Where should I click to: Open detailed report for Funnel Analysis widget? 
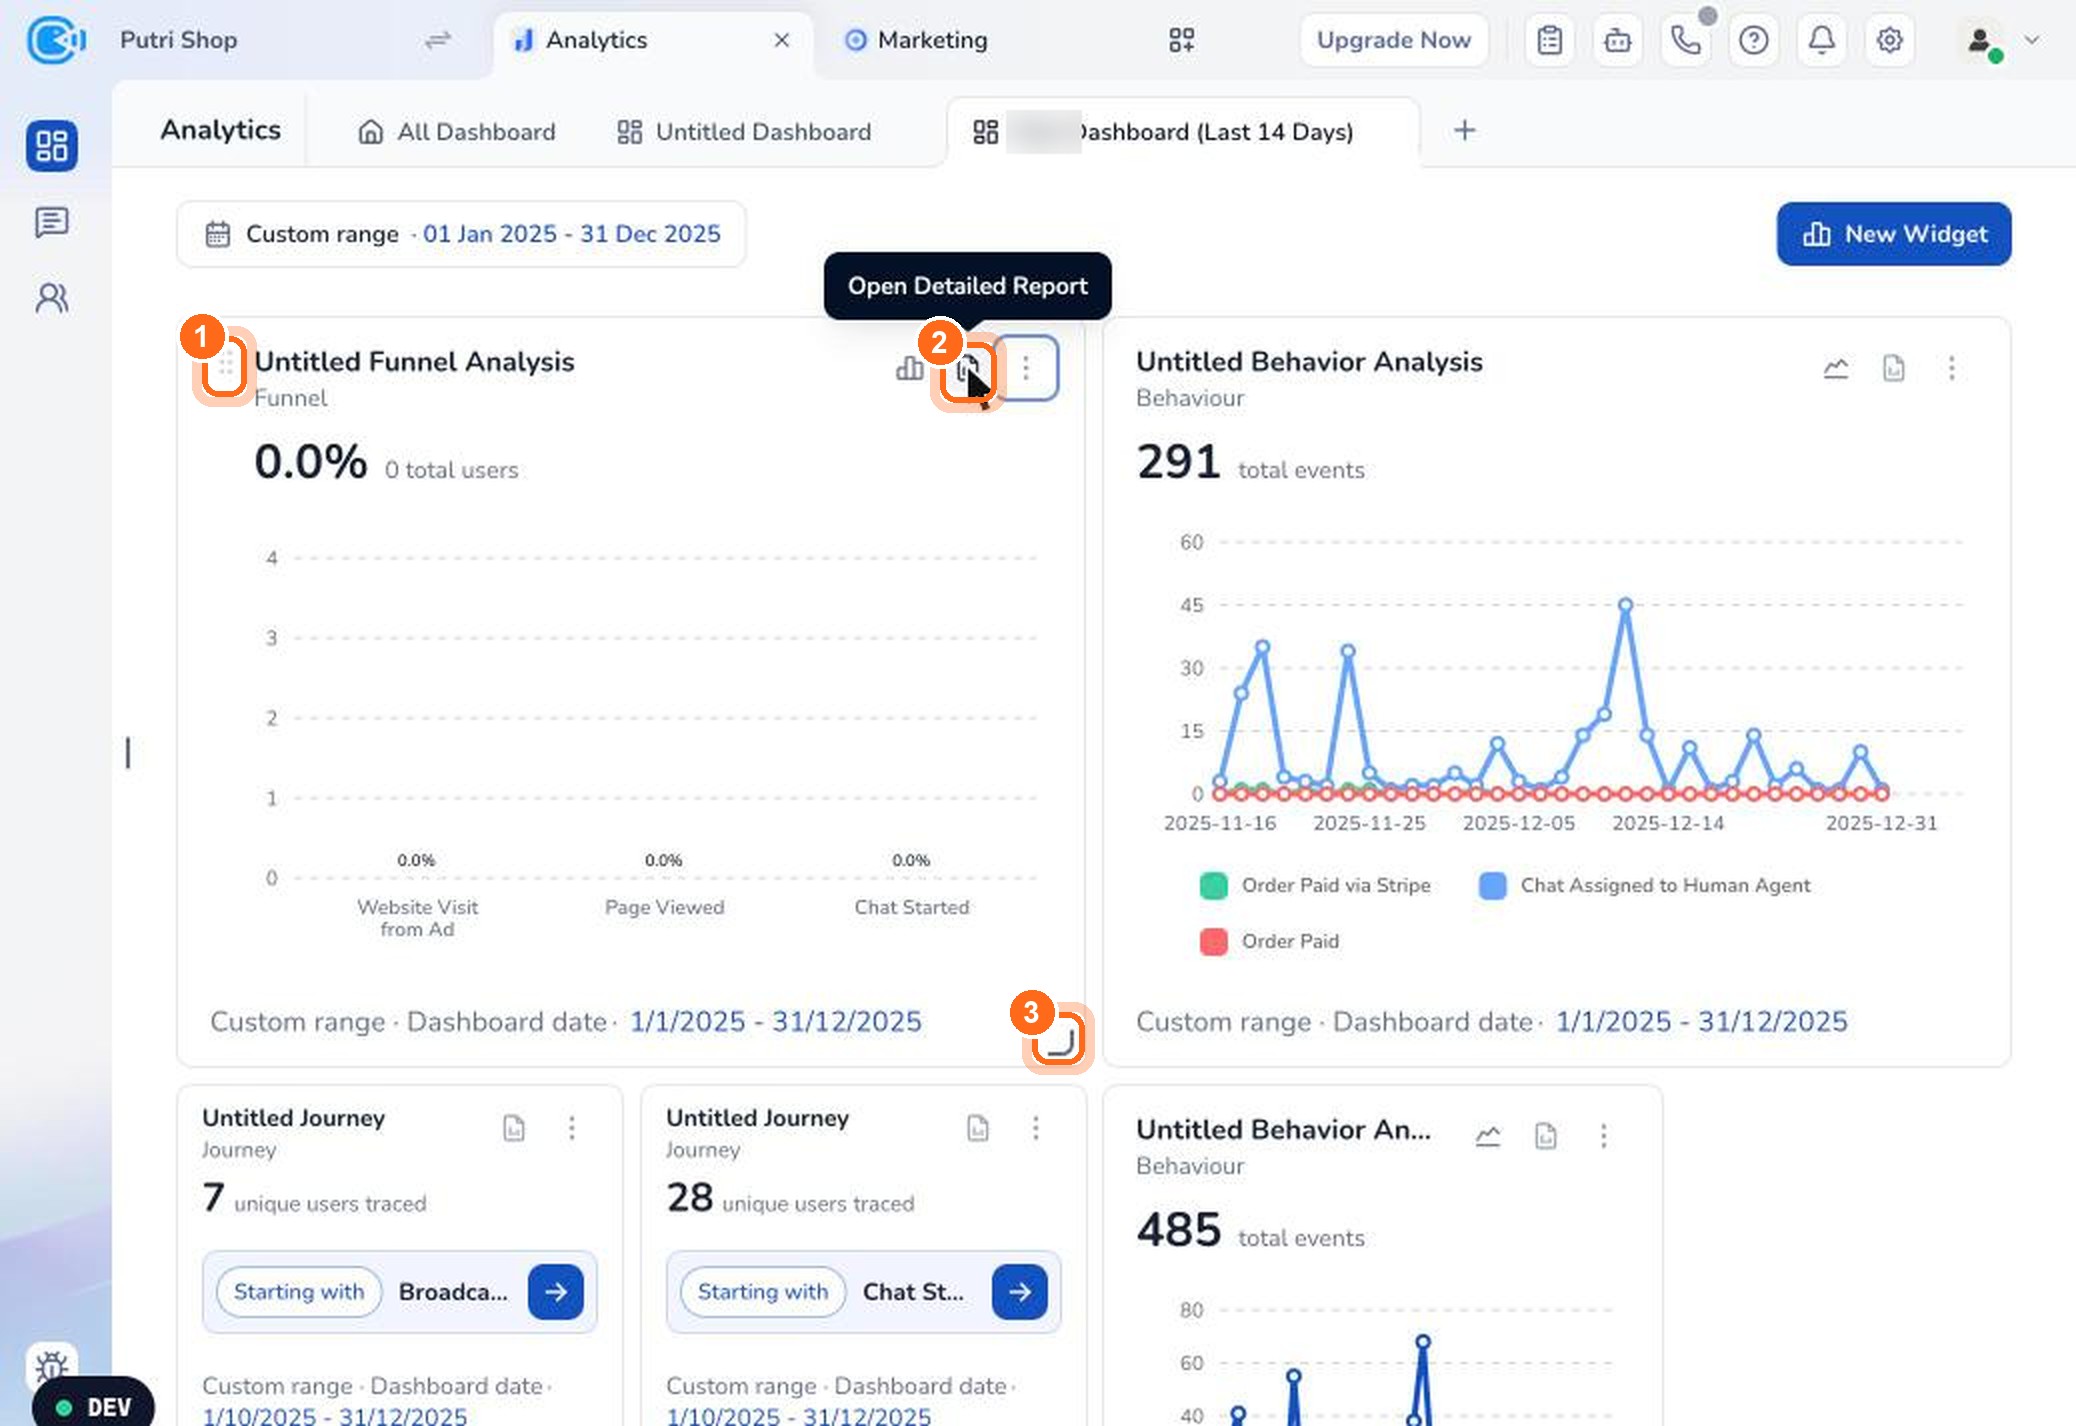967,370
